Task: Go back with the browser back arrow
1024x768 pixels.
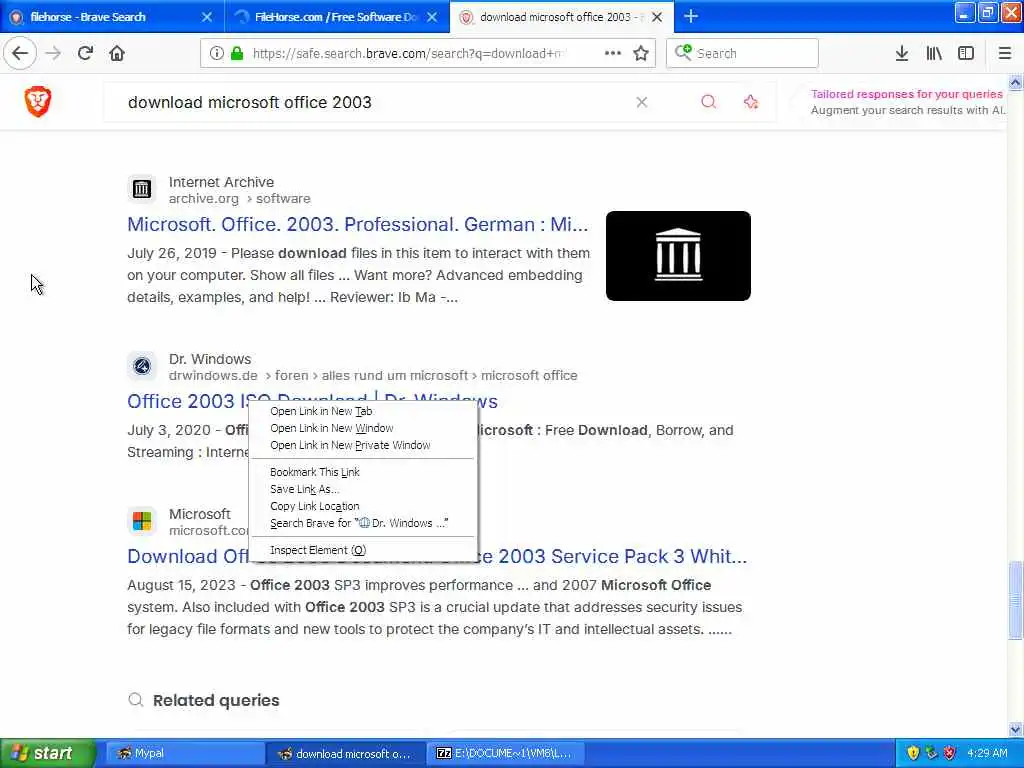Action: click(x=20, y=53)
